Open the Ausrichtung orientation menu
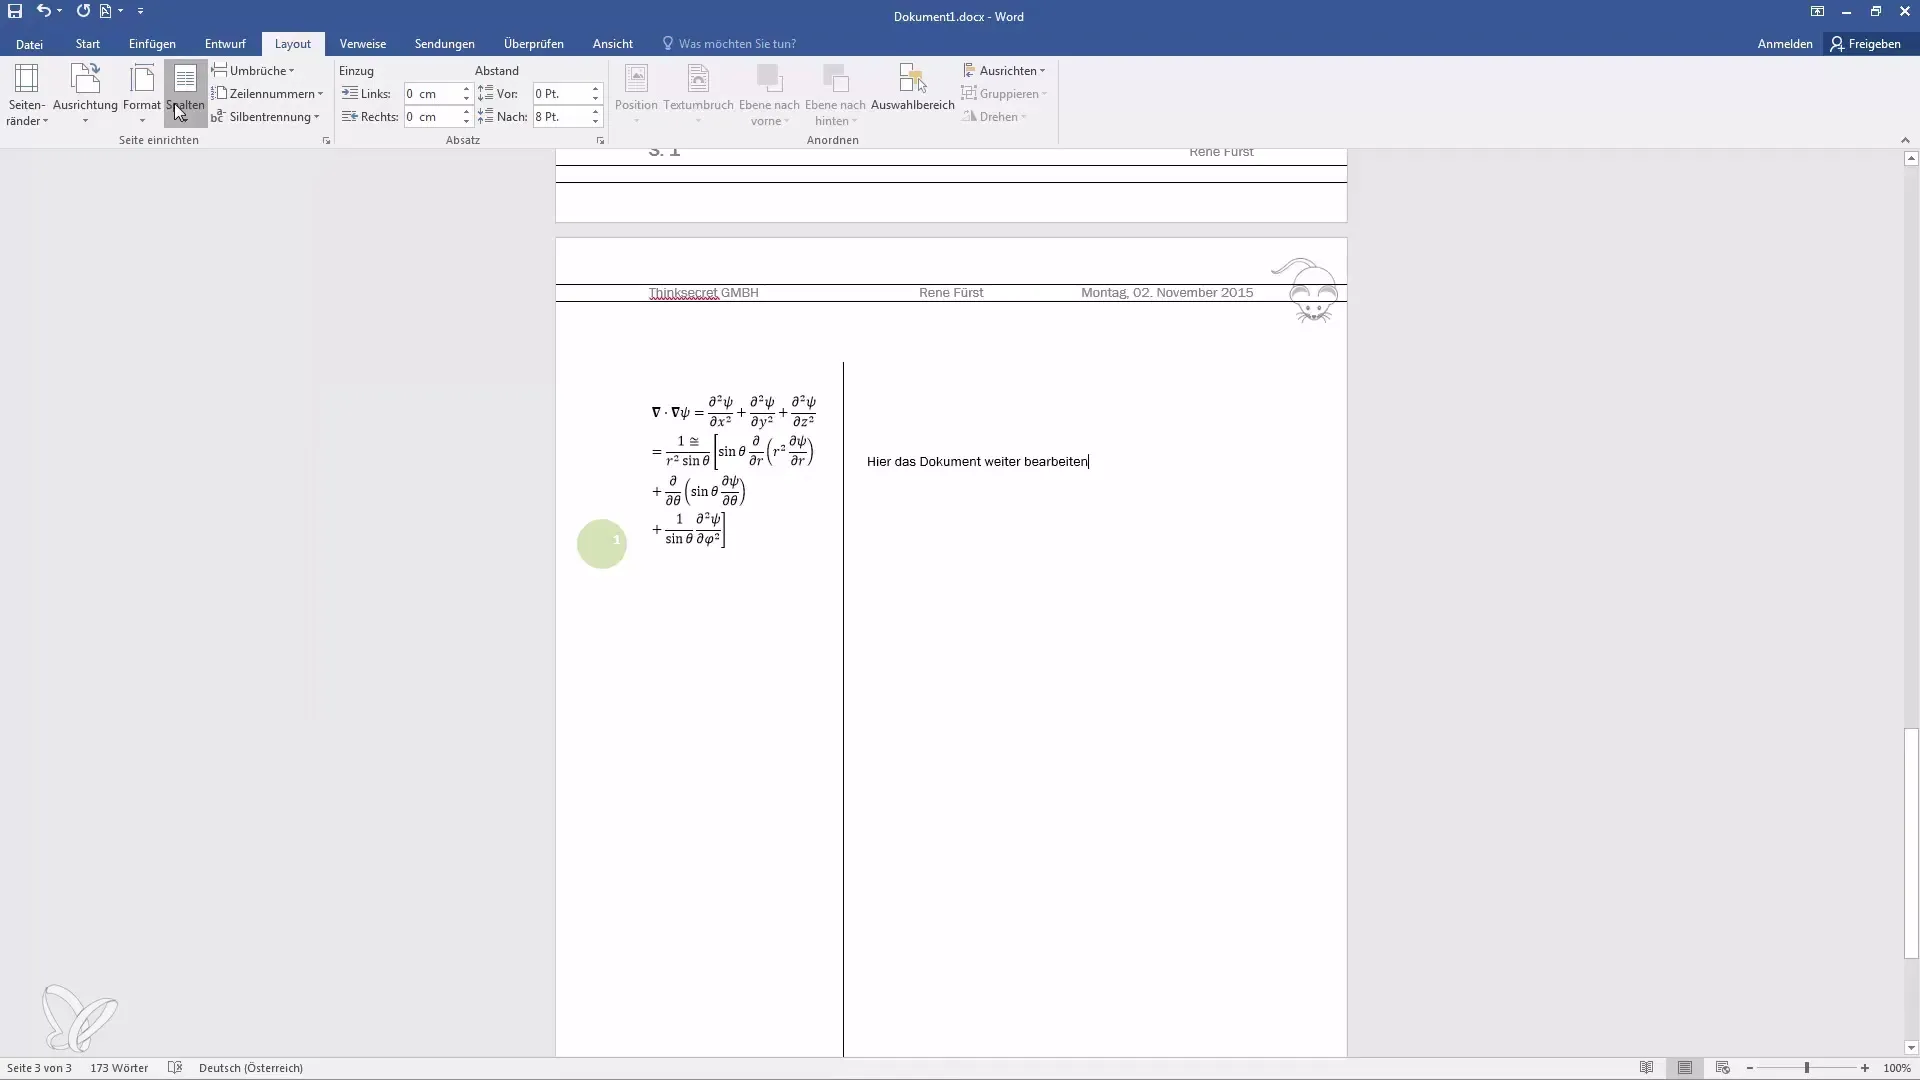This screenshot has width=1920, height=1080. pyautogui.click(x=85, y=95)
